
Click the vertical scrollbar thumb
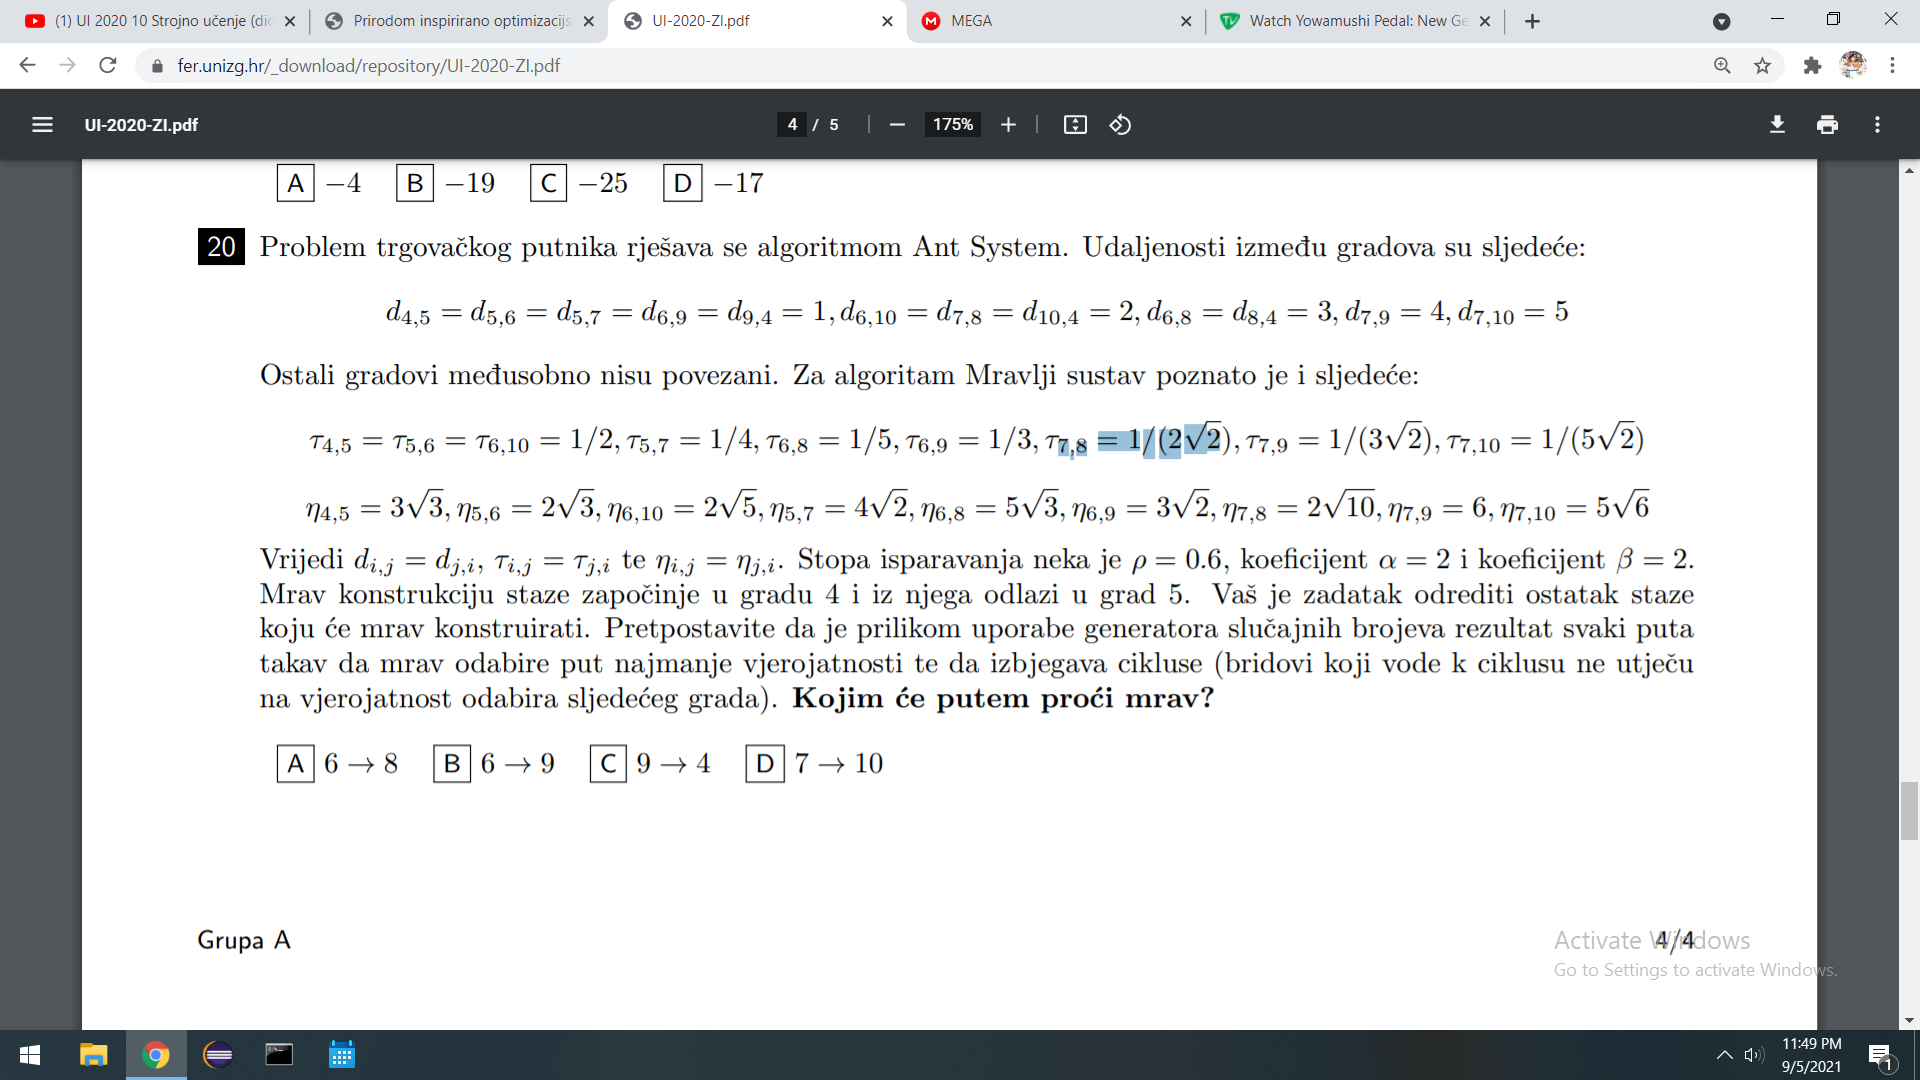tap(1909, 811)
